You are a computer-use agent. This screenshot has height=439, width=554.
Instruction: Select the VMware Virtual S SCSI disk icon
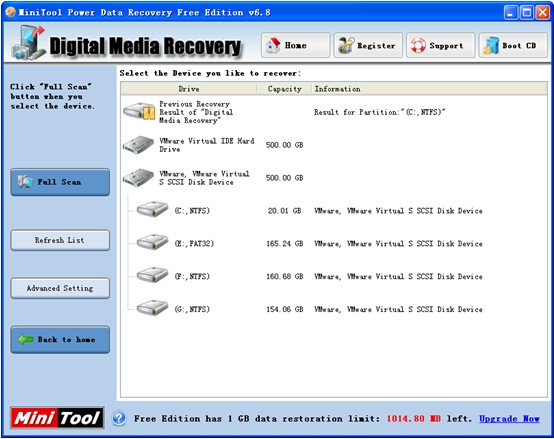click(138, 178)
